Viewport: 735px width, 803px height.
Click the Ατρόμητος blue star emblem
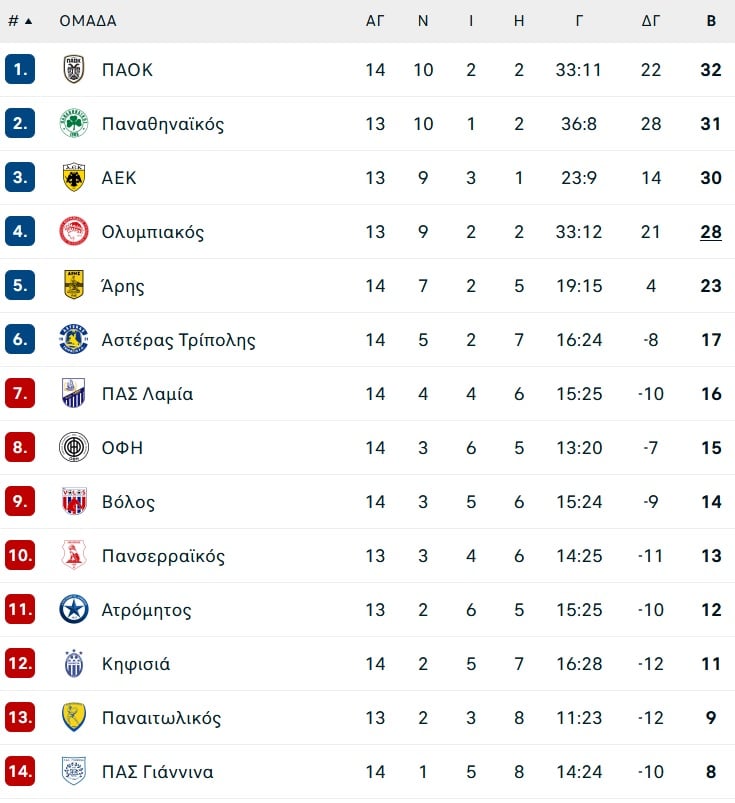[x=74, y=609]
